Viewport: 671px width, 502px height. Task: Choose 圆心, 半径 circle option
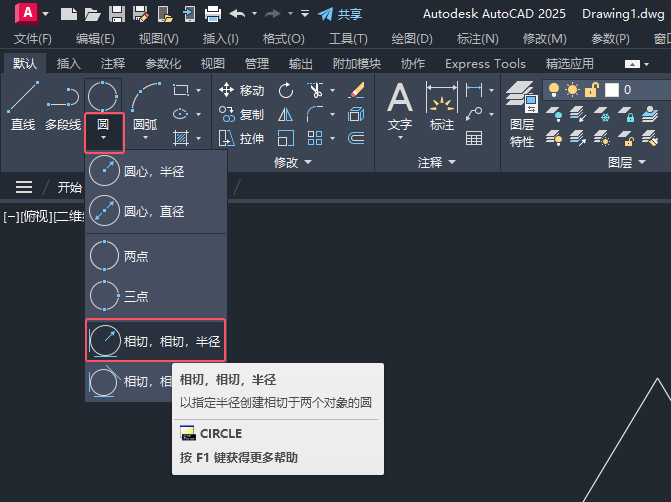click(156, 171)
